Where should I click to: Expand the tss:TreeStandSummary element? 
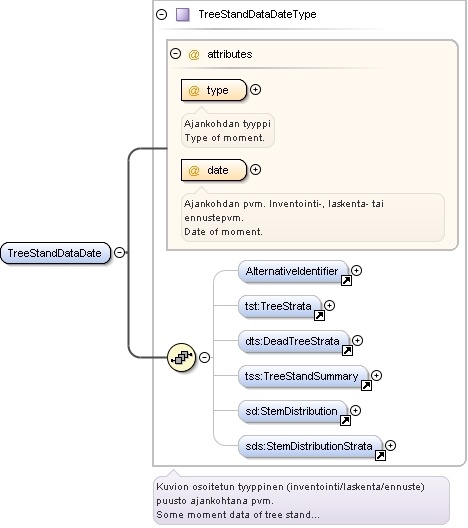[376, 375]
